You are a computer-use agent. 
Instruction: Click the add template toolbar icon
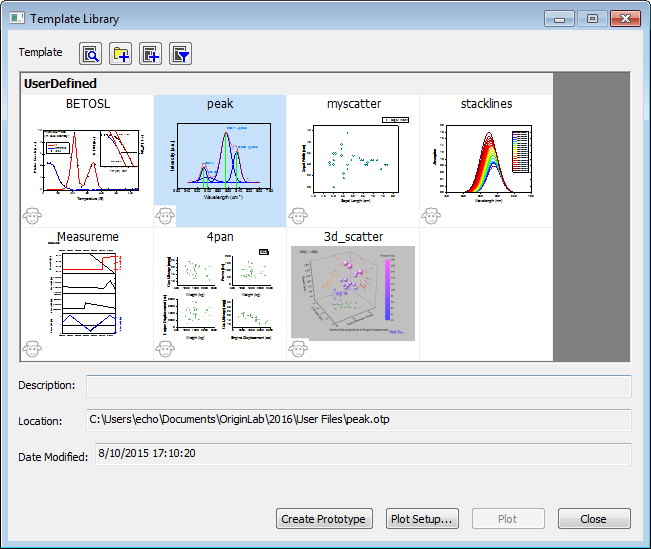point(150,54)
